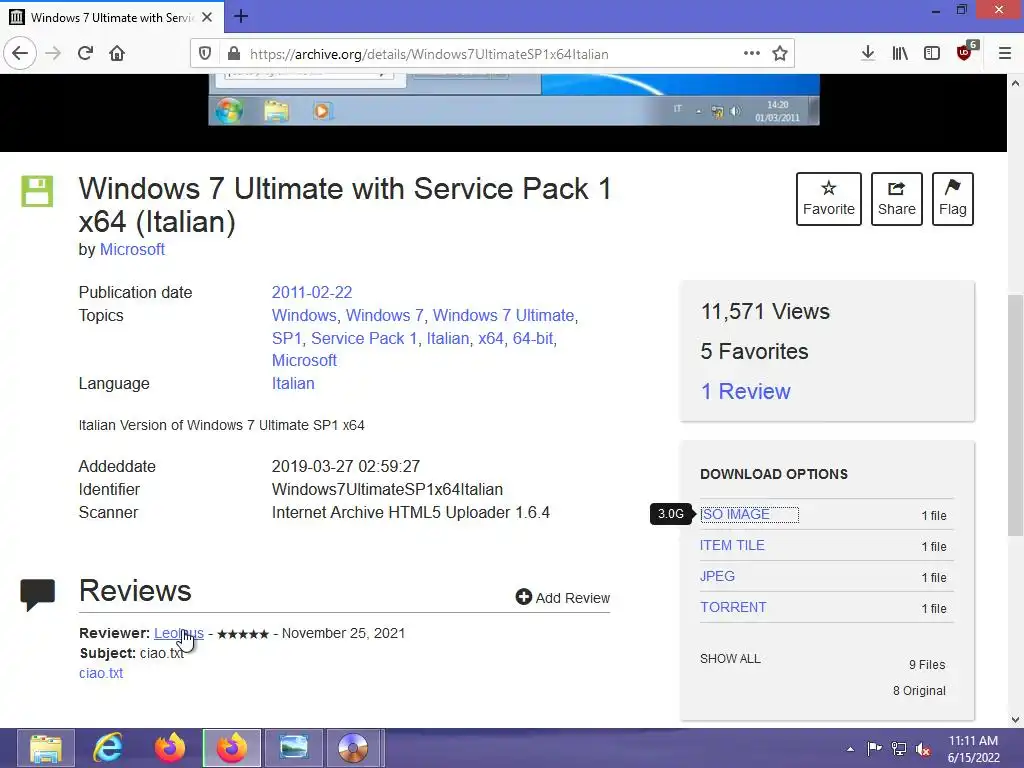
Task: Click the forward navigation arrow
Action: (x=53, y=53)
